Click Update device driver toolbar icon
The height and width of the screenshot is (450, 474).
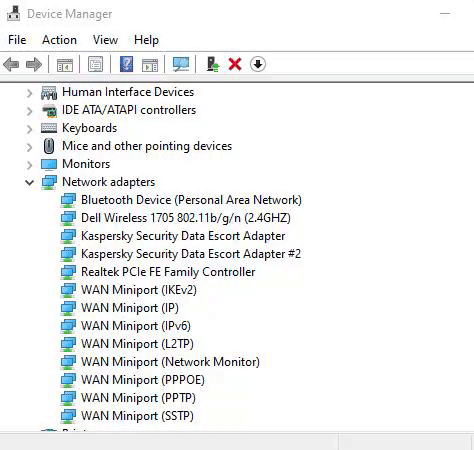212,64
